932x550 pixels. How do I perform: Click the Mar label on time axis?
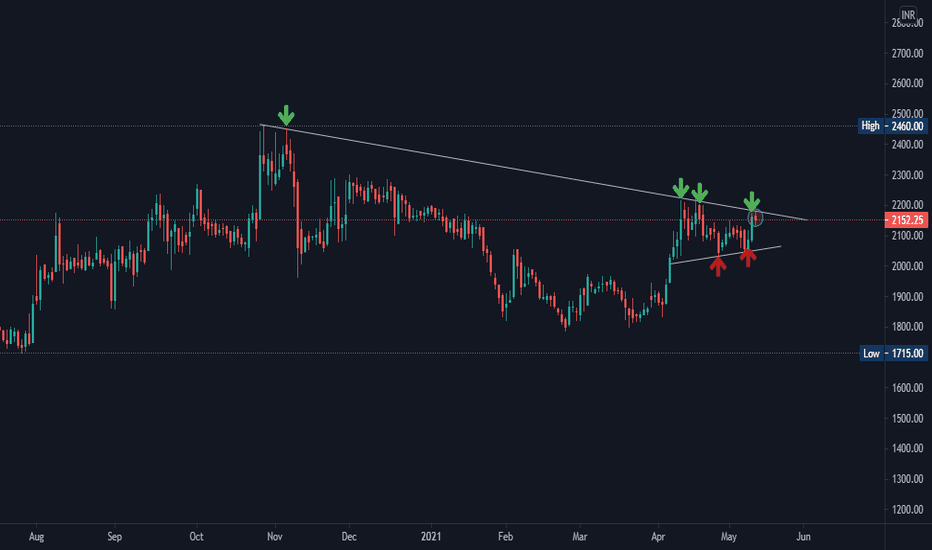click(x=580, y=536)
